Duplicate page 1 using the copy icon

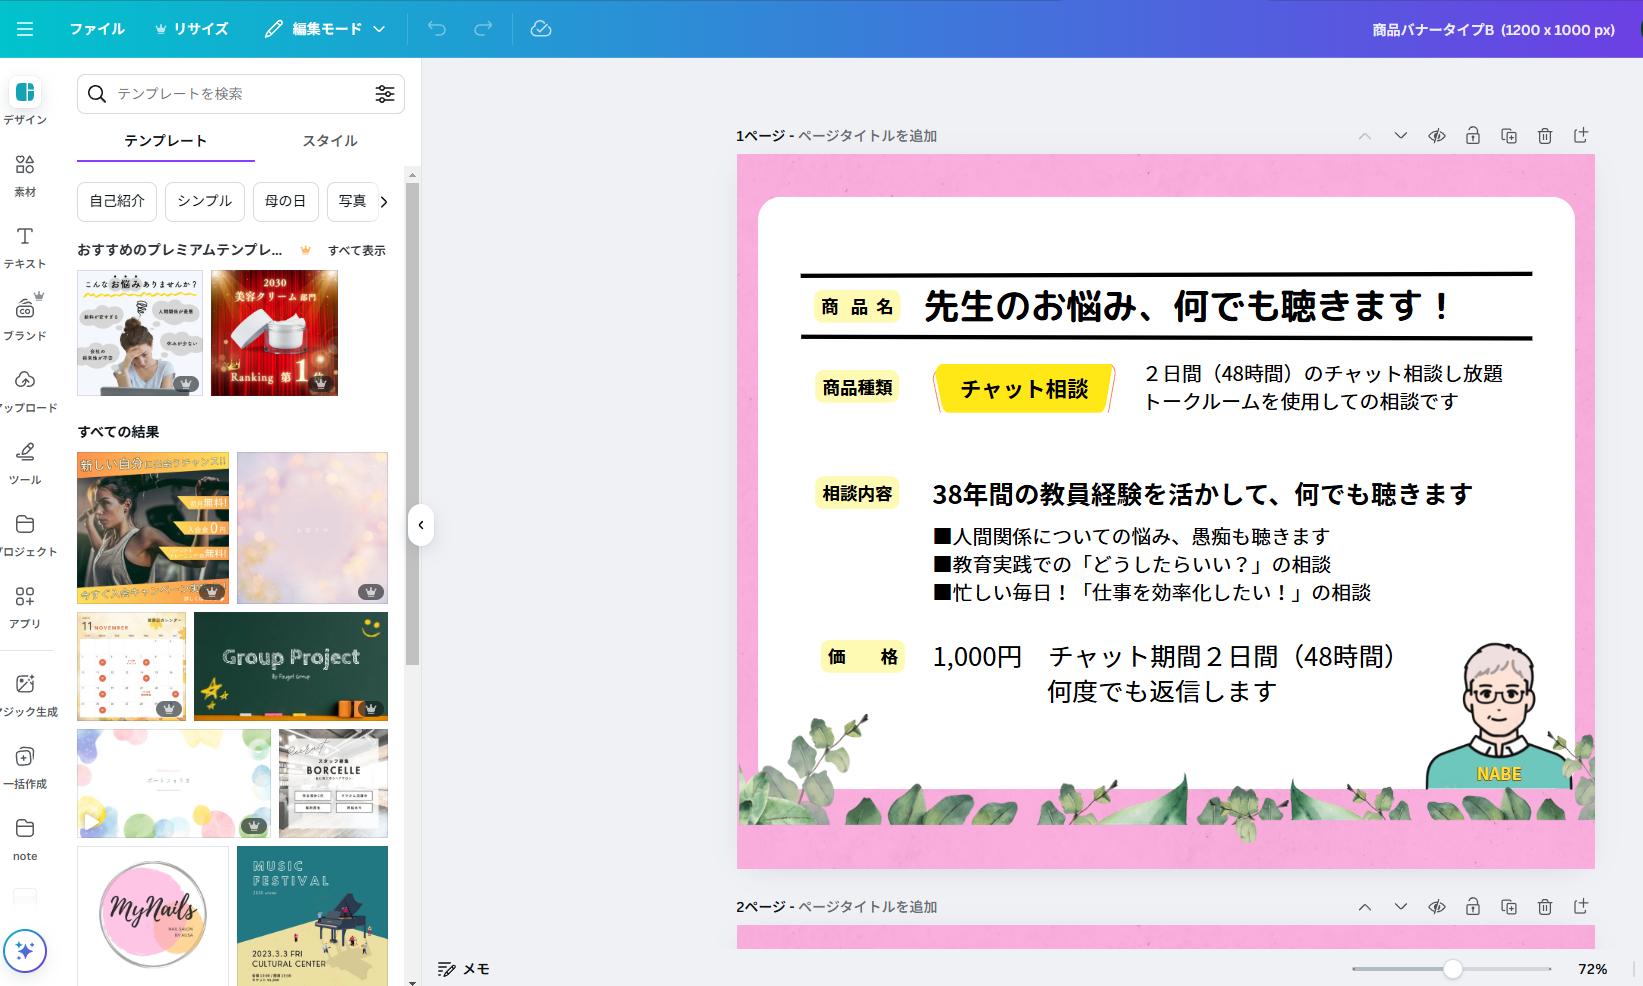(x=1509, y=136)
